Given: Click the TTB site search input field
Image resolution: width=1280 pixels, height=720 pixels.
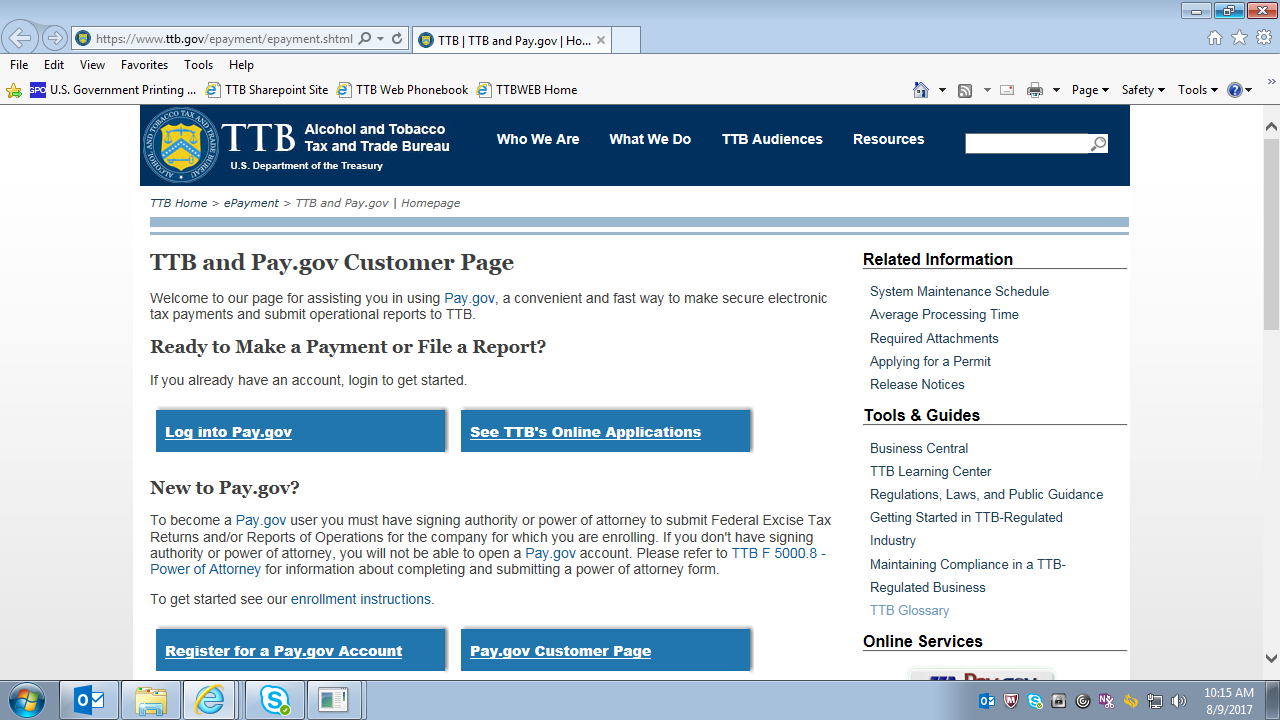Looking at the screenshot, I should pos(1027,144).
